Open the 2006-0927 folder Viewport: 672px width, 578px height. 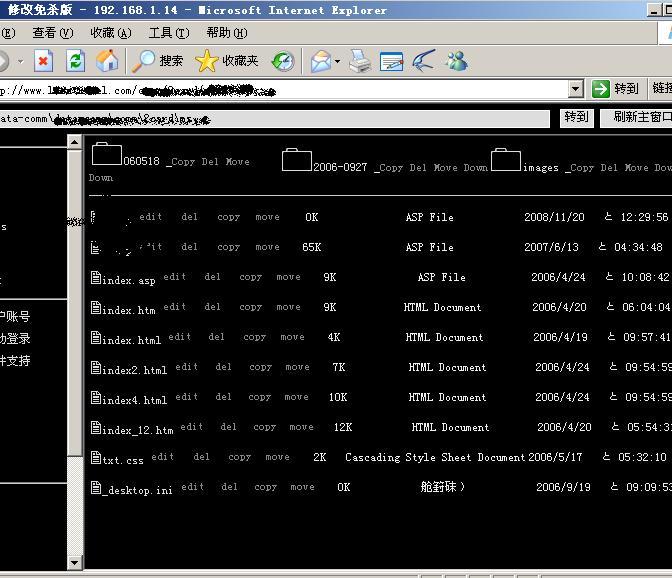tap(298, 160)
